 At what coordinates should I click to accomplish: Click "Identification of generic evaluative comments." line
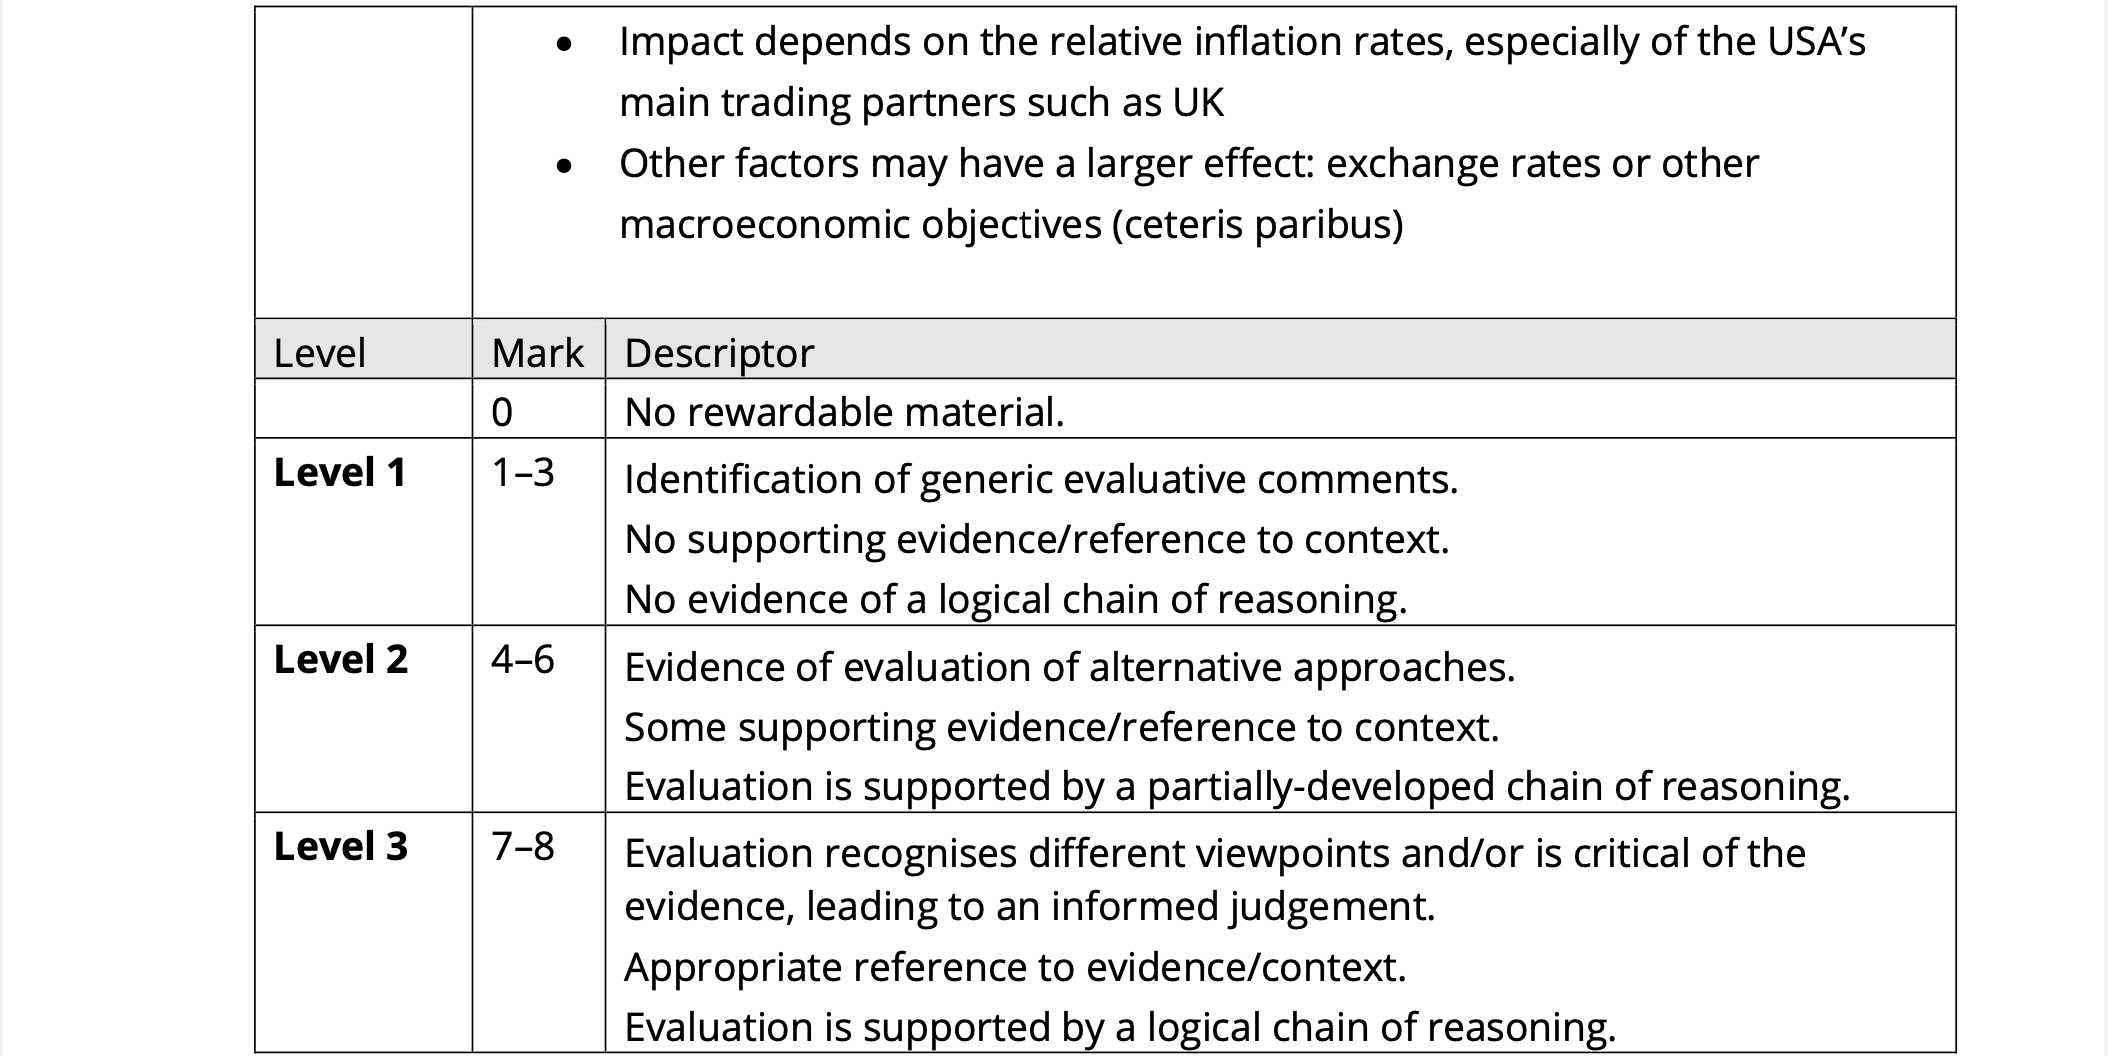(1040, 480)
